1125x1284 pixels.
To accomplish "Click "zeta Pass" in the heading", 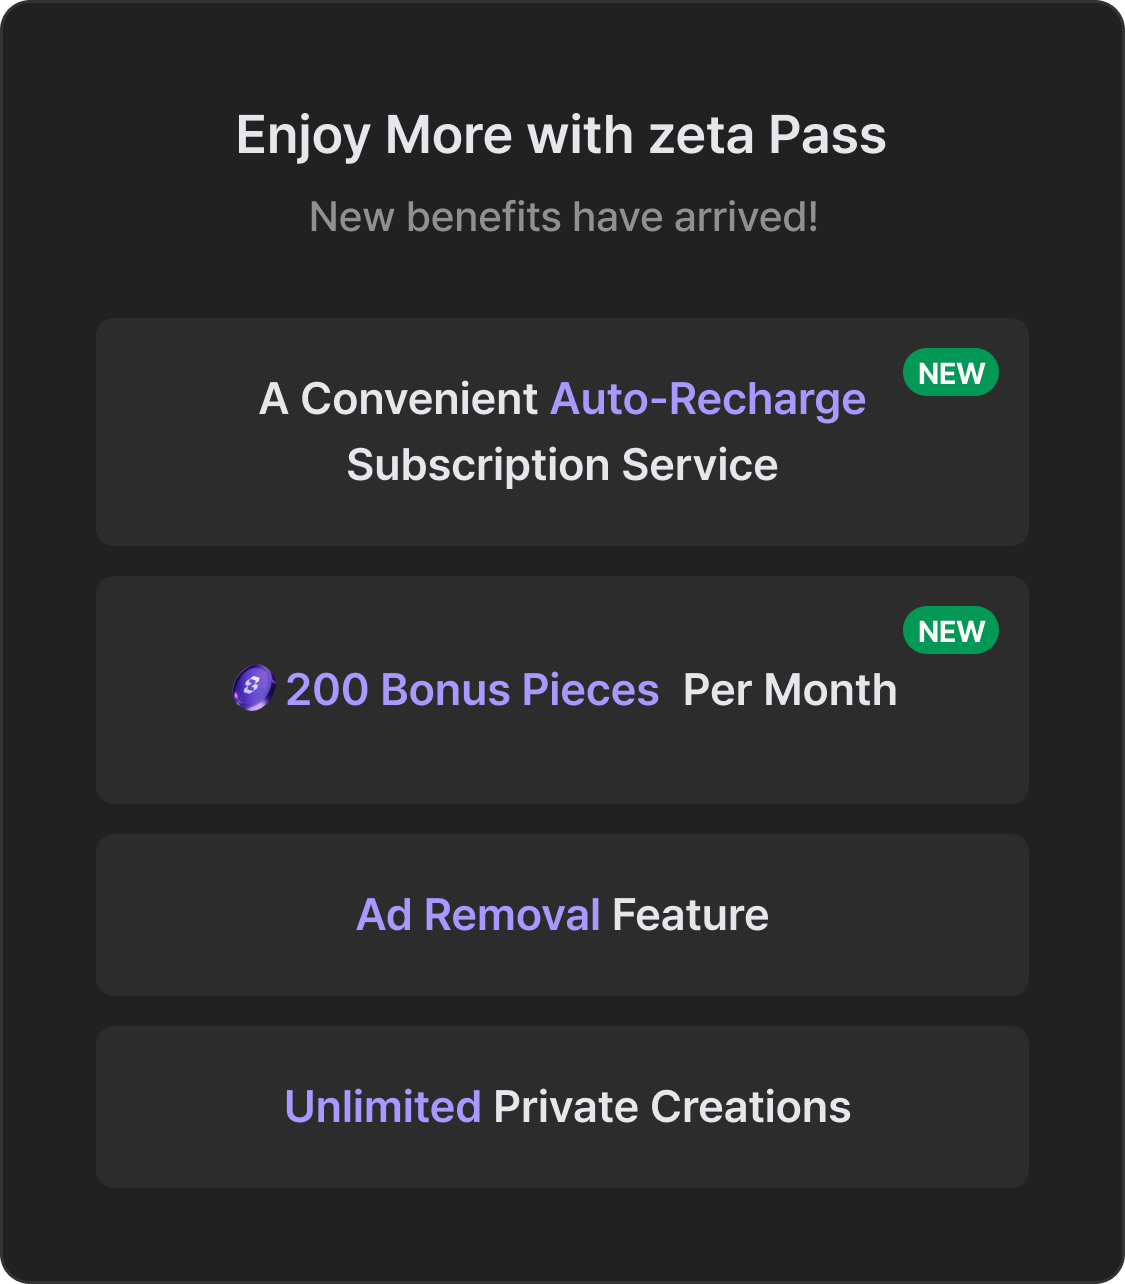I will pyautogui.click(x=767, y=135).
